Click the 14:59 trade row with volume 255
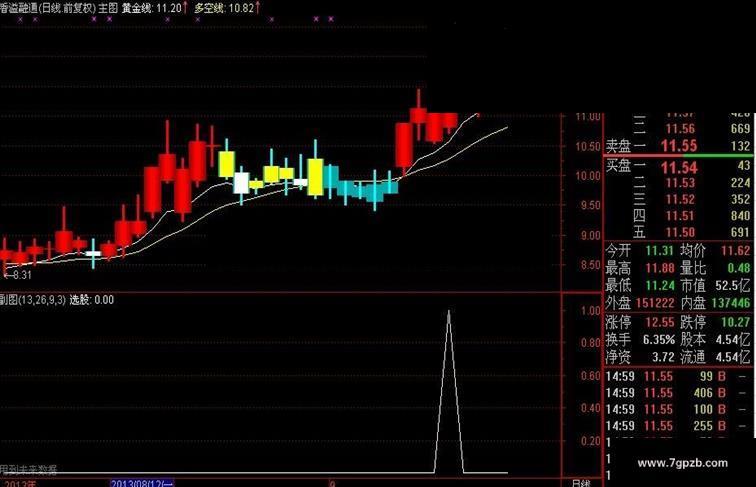Image resolution: width=756 pixels, height=487 pixels. (677, 426)
